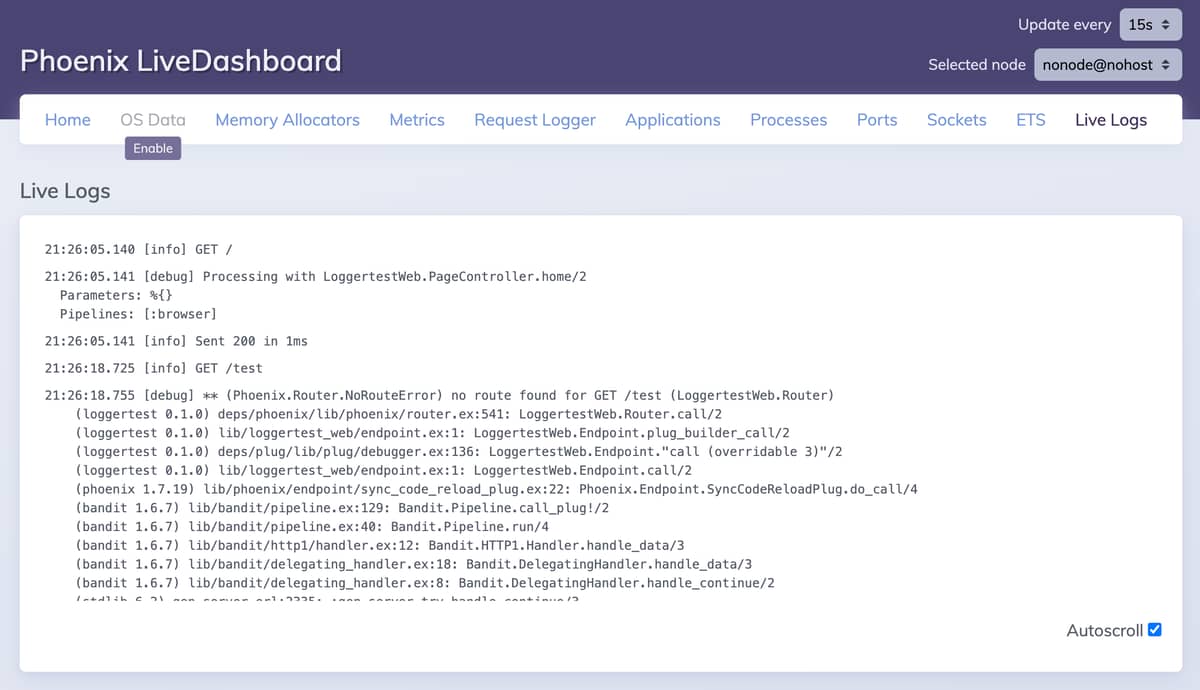
Task: Switch to the Home tab
Action: [67, 119]
